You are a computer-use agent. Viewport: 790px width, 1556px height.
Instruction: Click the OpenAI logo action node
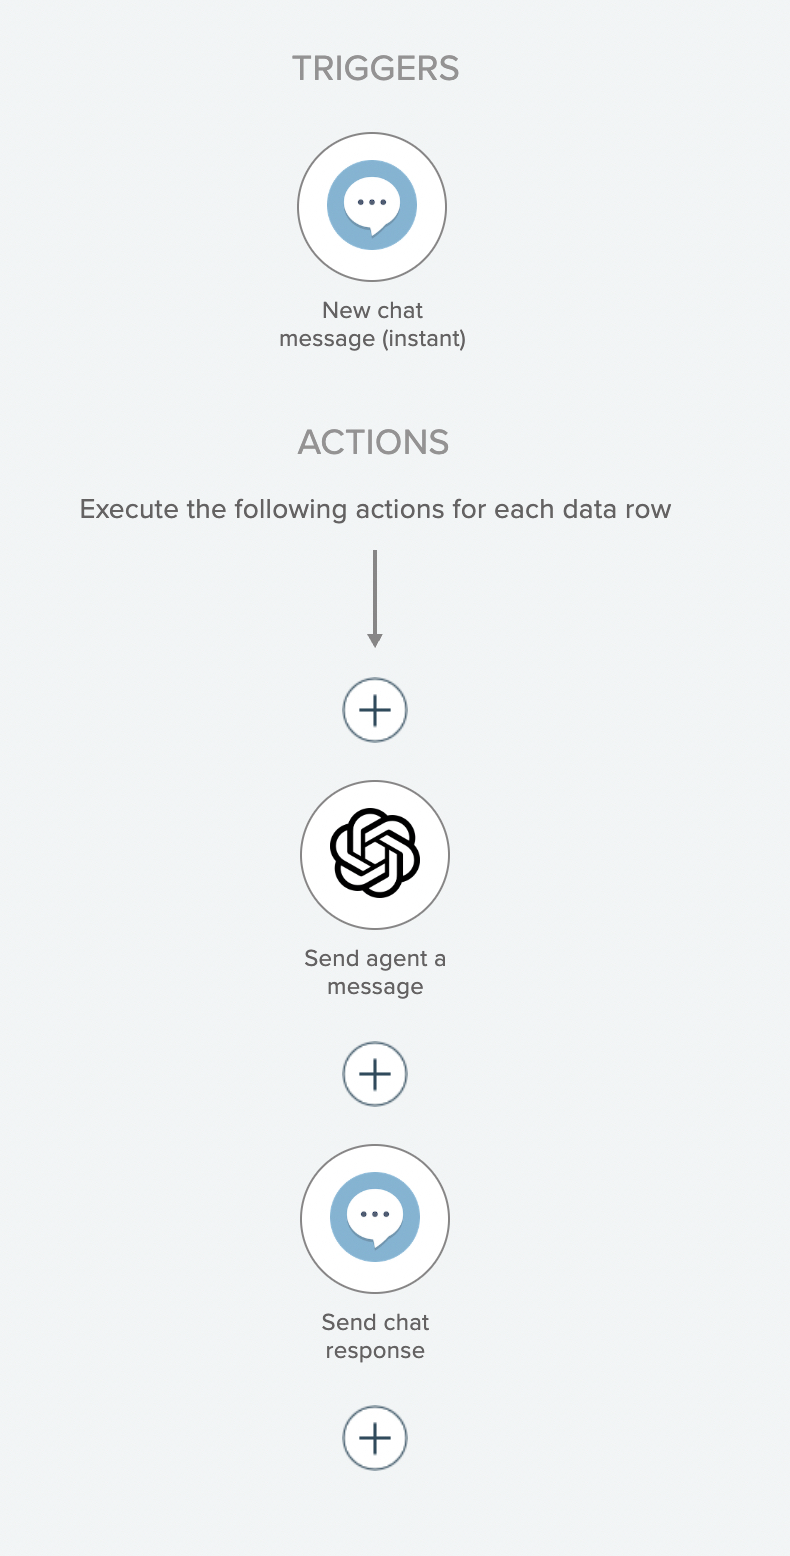coord(375,853)
